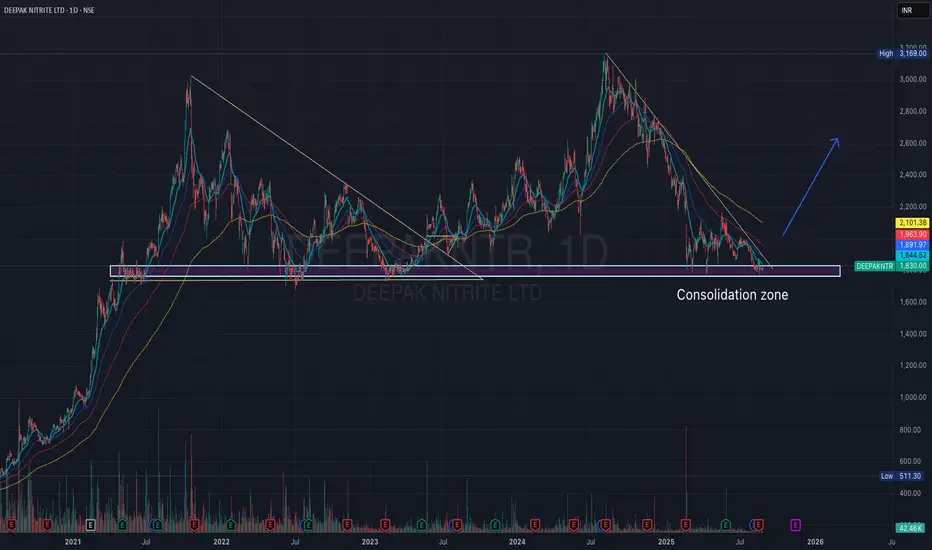Click the red earnings marker just before the 2021 label
The width and height of the screenshot is (932, 550).
click(47, 525)
